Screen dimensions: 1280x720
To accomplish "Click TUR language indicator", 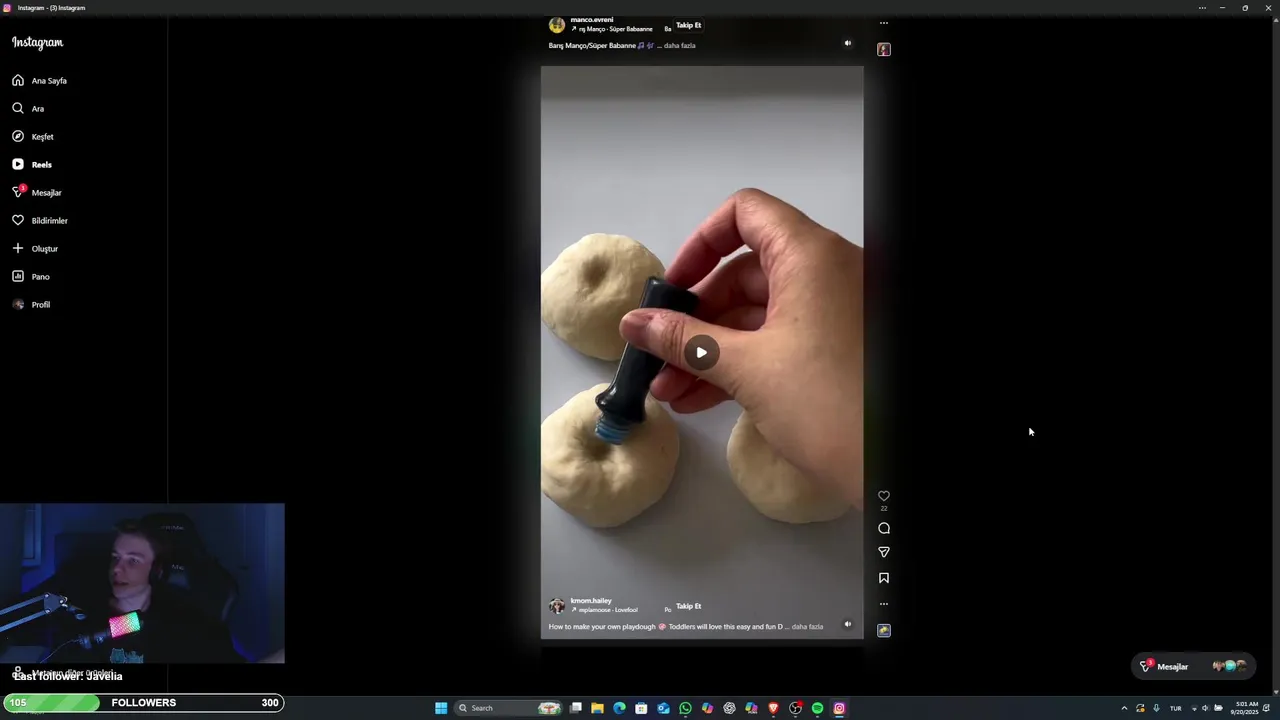I will pyautogui.click(x=1175, y=708).
